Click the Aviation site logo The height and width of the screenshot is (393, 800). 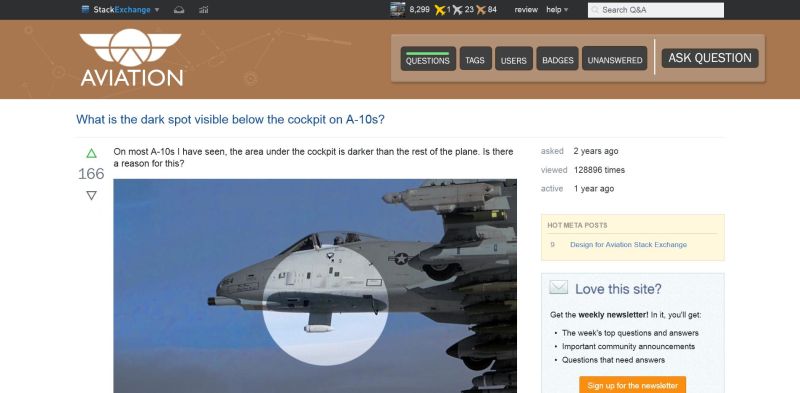131,57
